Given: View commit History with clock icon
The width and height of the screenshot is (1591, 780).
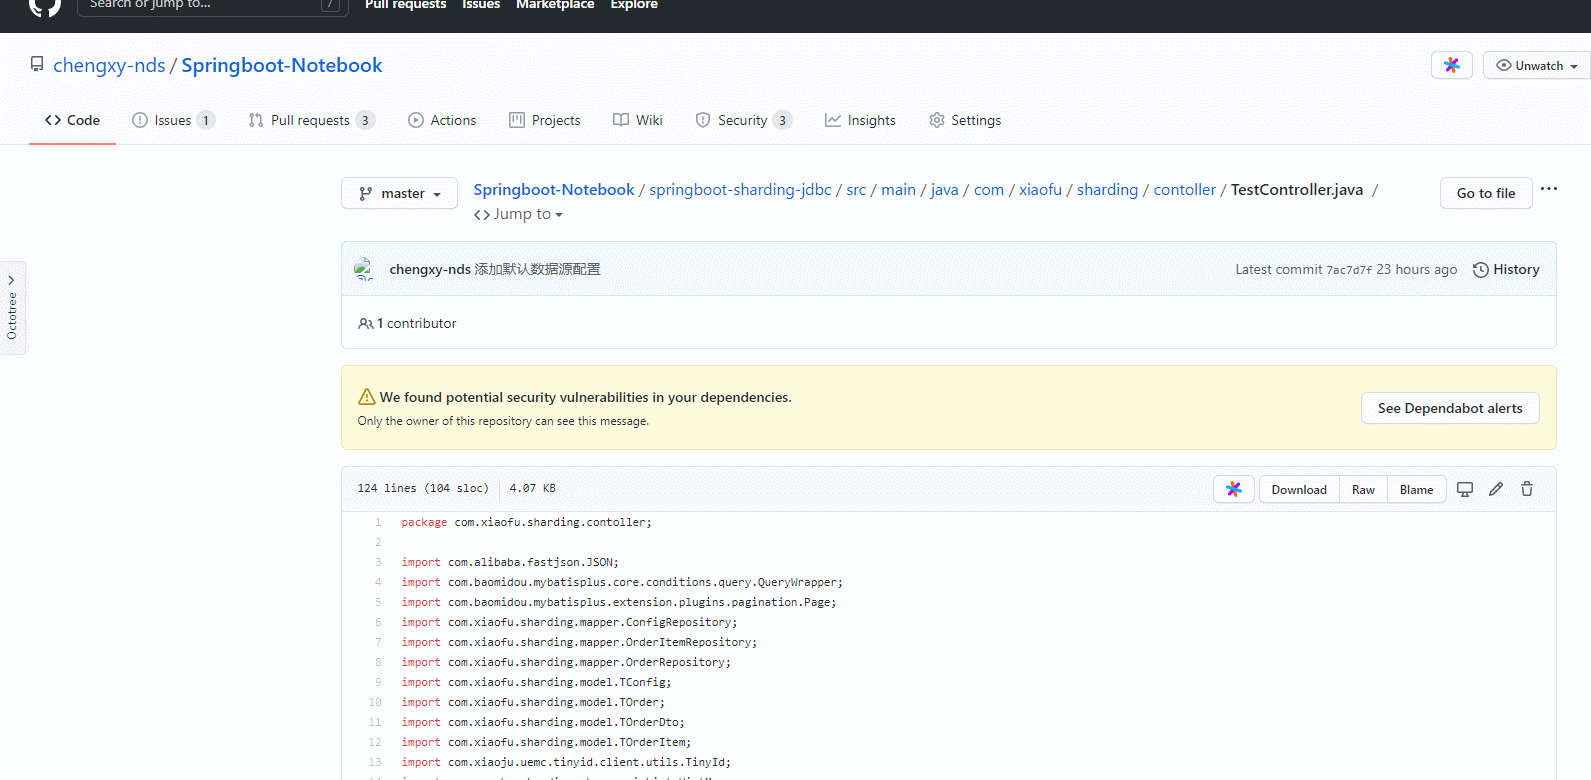Looking at the screenshot, I should (x=1506, y=269).
